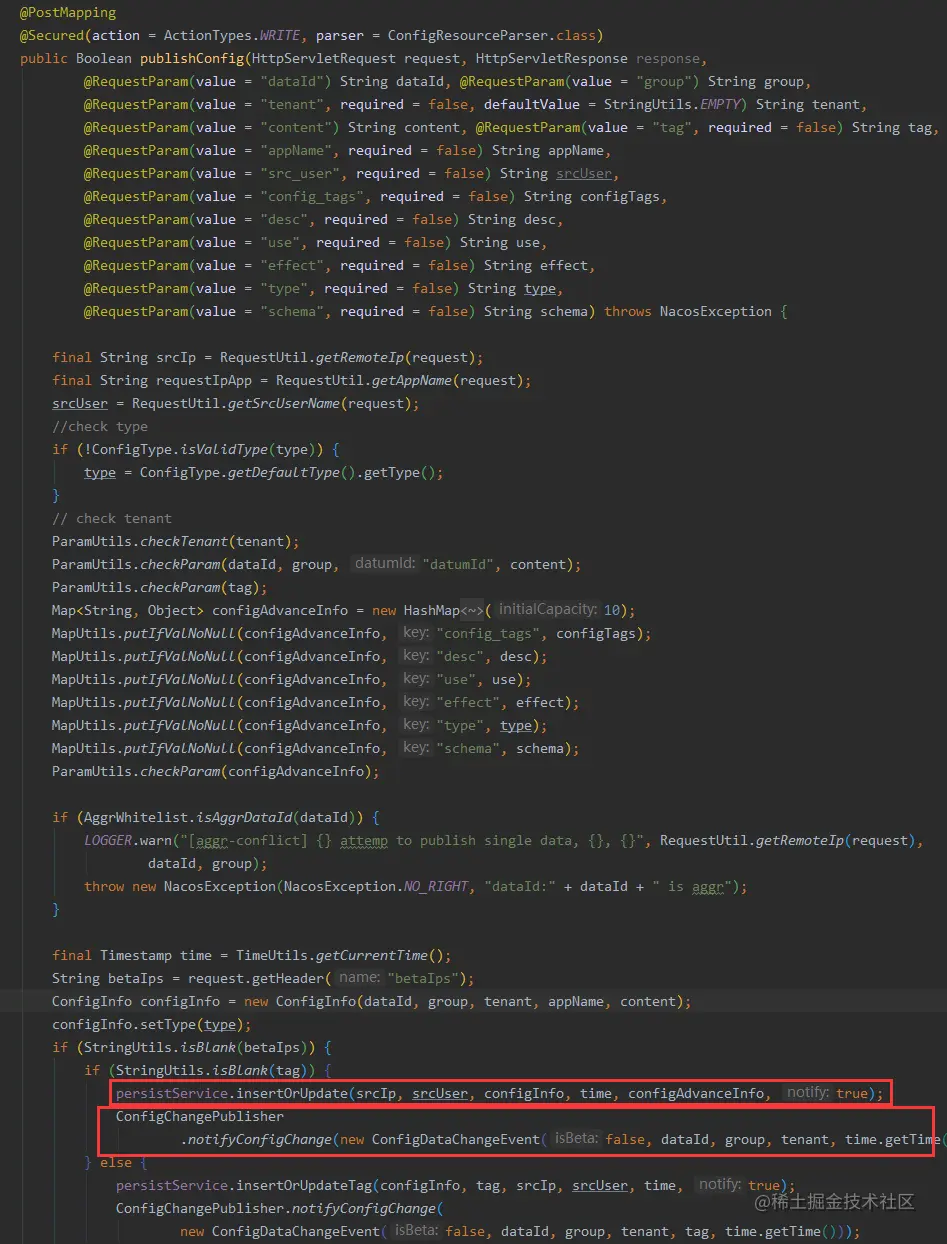Click the datumId: inlay hint
Screen dimensions: 947x1244
[x=385, y=564]
